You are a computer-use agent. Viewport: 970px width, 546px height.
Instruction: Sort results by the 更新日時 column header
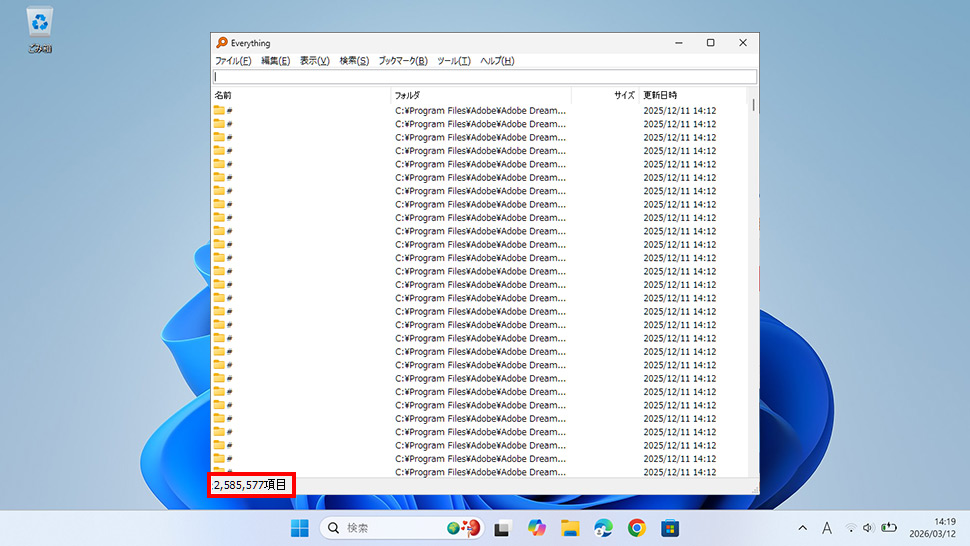690,95
